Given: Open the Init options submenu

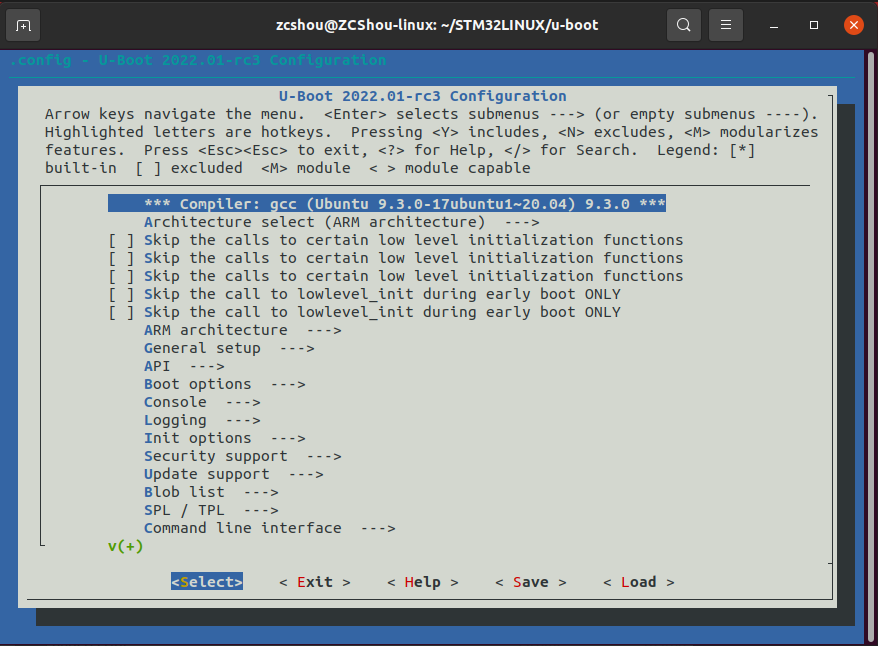Looking at the screenshot, I should point(225,438).
